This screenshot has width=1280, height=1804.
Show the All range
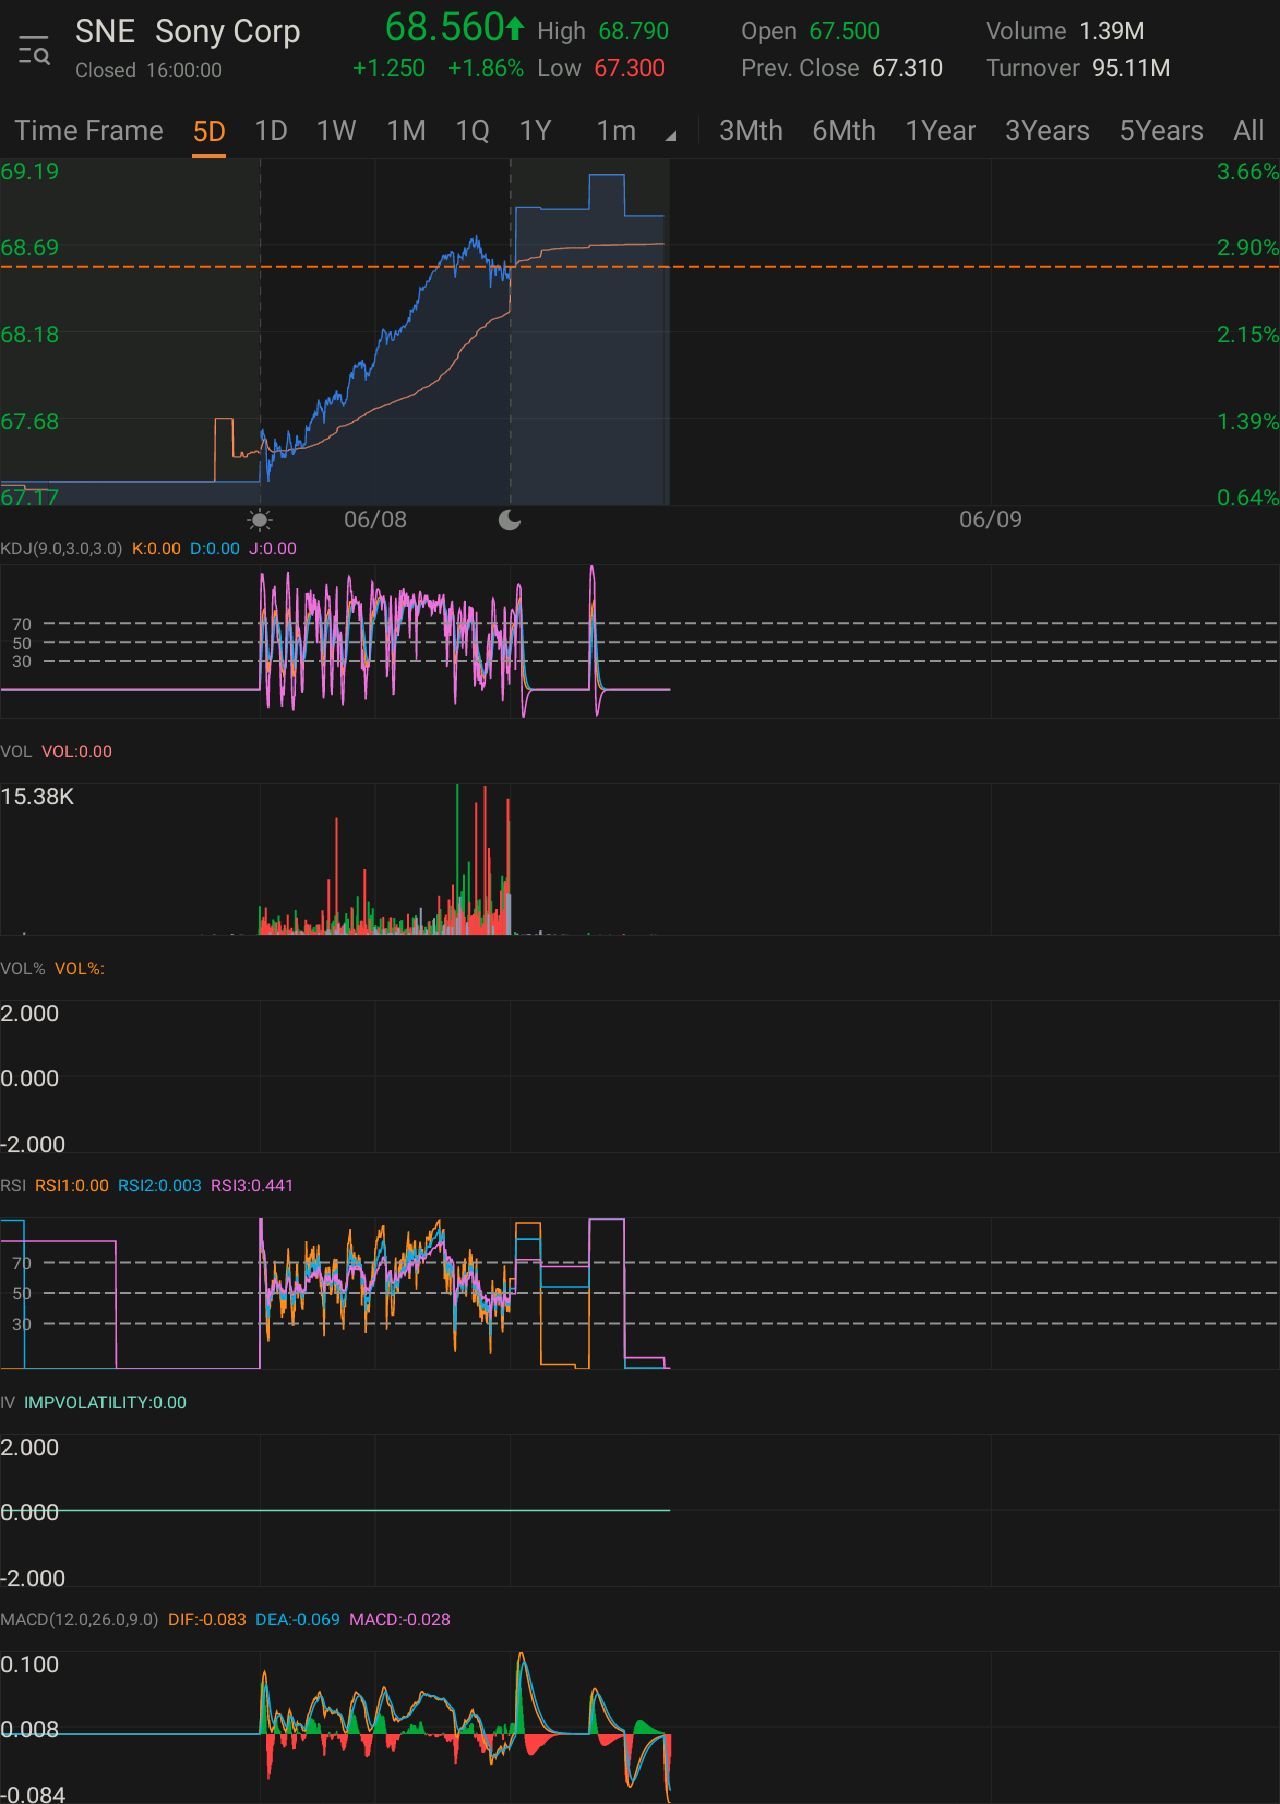(1249, 131)
